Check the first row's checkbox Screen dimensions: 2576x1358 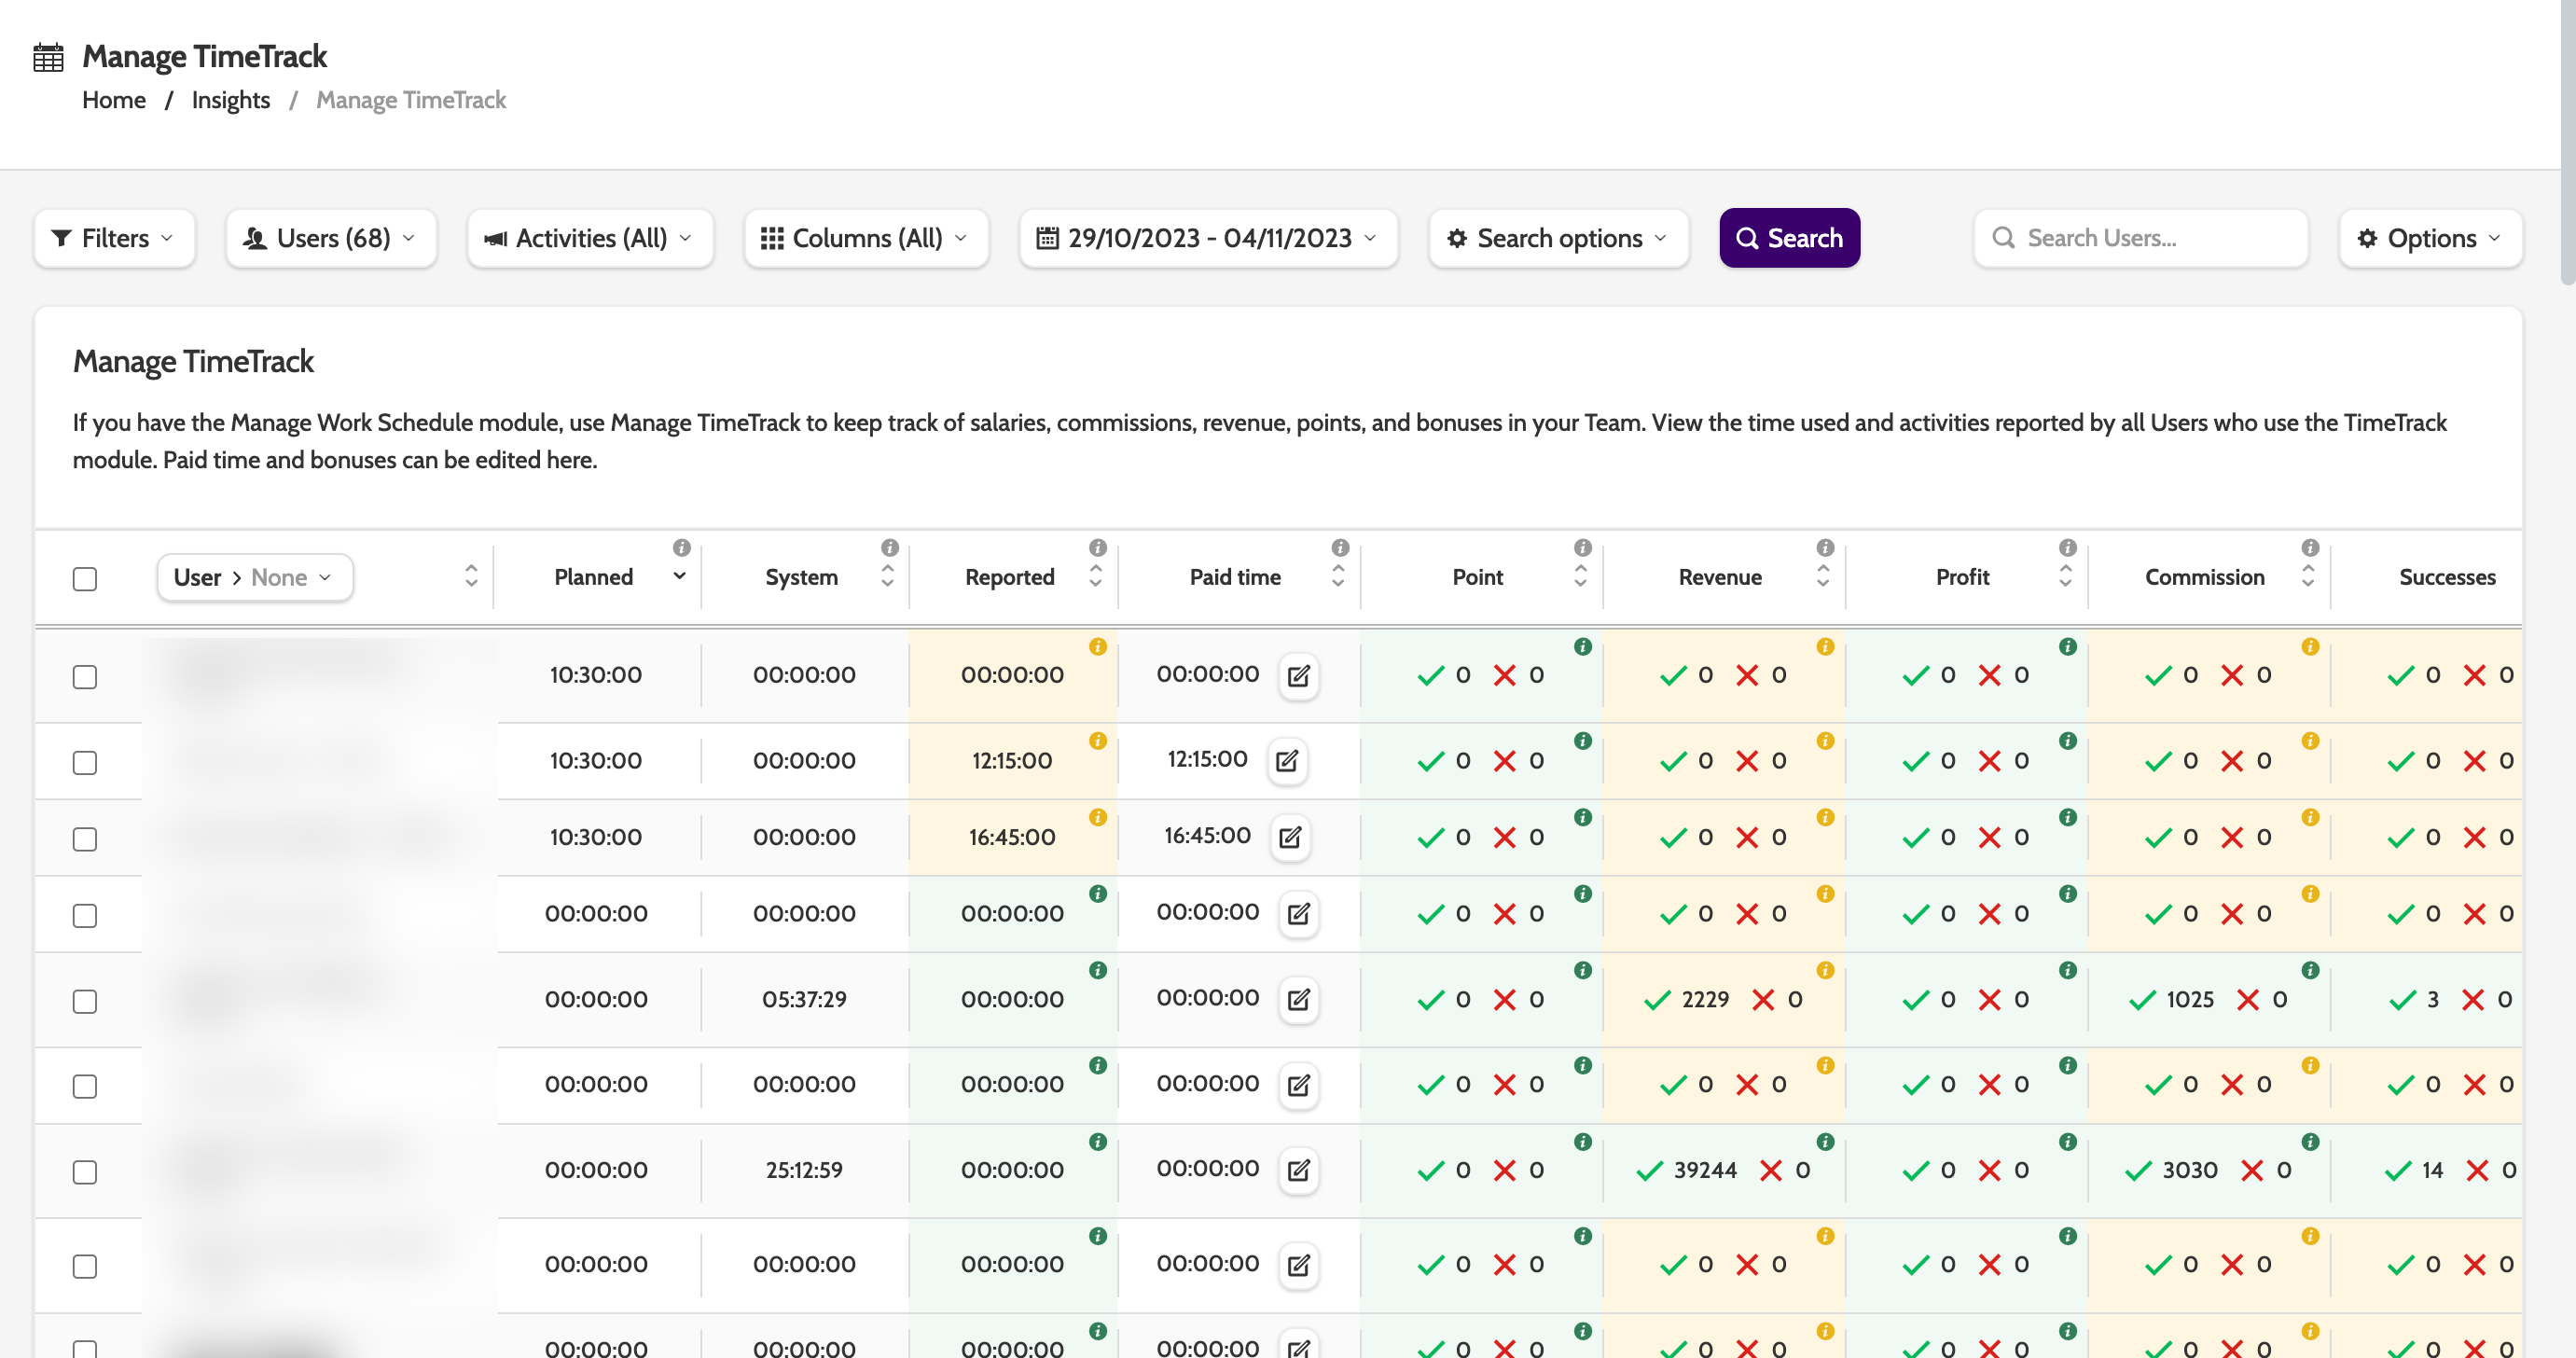point(85,676)
